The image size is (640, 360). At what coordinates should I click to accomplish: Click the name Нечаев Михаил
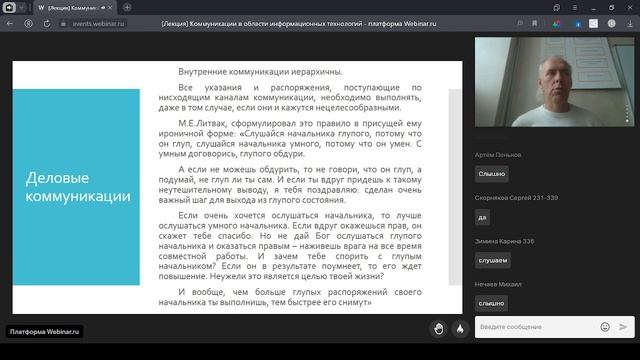pyautogui.click(x=498, y=284)
